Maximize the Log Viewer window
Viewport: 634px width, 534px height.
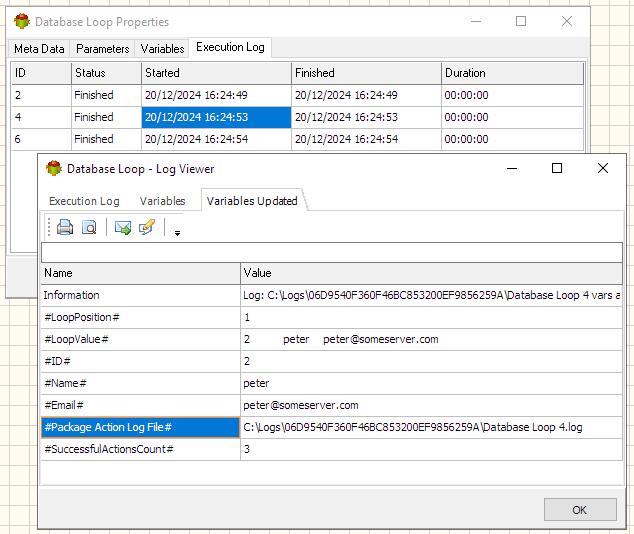557,168
